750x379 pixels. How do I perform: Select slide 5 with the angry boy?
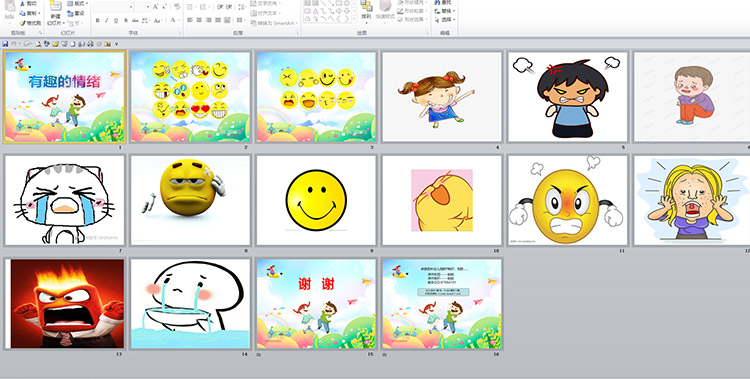pyautogui.click(x=567, y=97)
